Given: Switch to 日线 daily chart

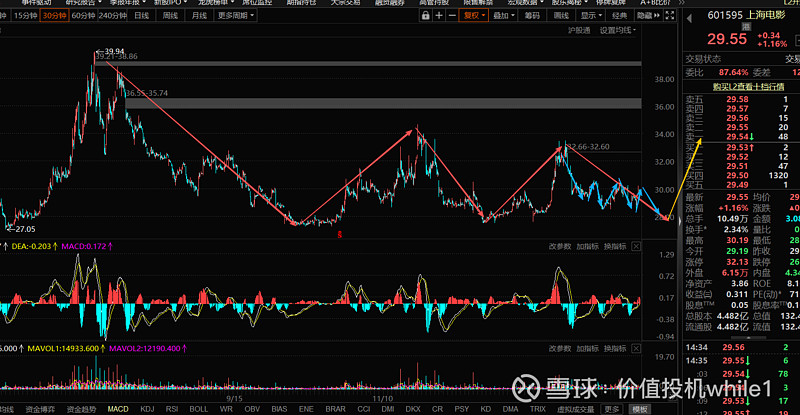Looking at the screenshot, I should click(141, 15).
